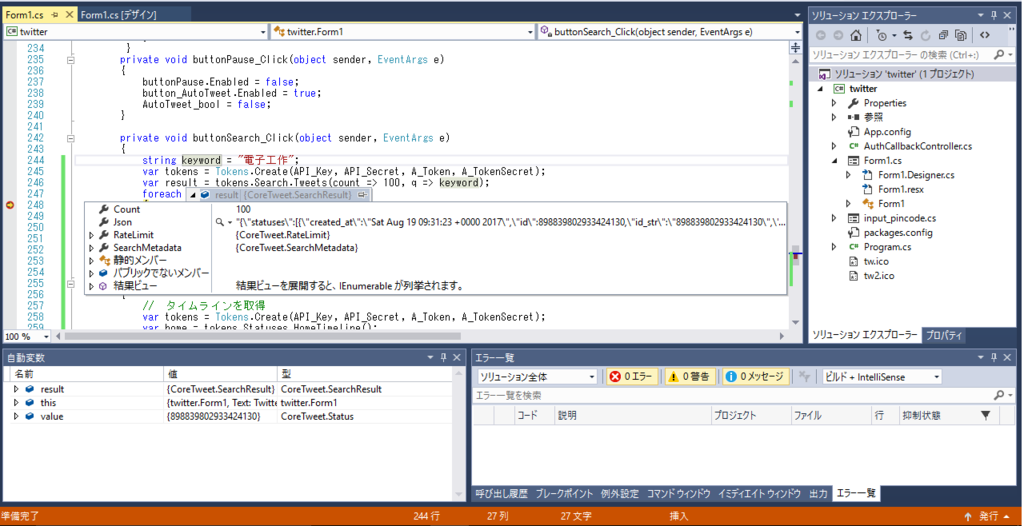Expand RateLimit in the datatip
Screen dimensions: 1024x526
click(x=91, y=235)
